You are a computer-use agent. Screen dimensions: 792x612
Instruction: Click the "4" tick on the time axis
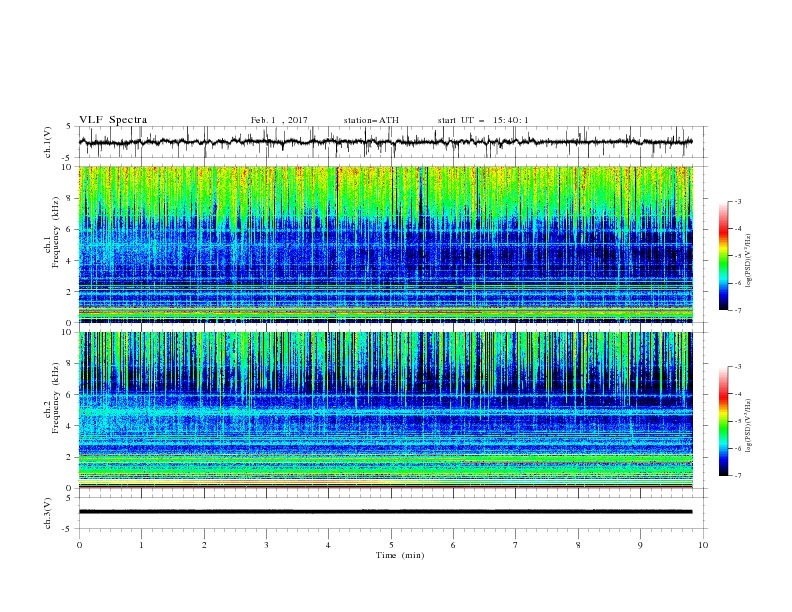(329, 545)
